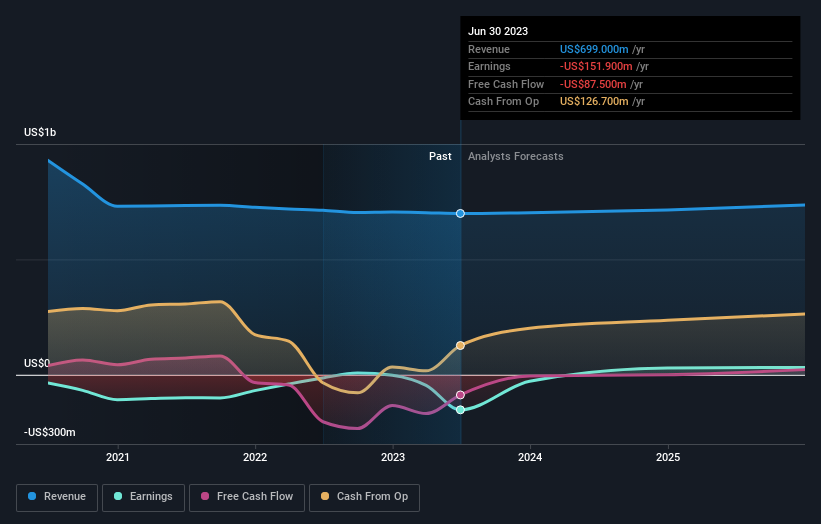821x524 pixels.
Task: Toggle the Earnings legend button
Action: point(143,497)
